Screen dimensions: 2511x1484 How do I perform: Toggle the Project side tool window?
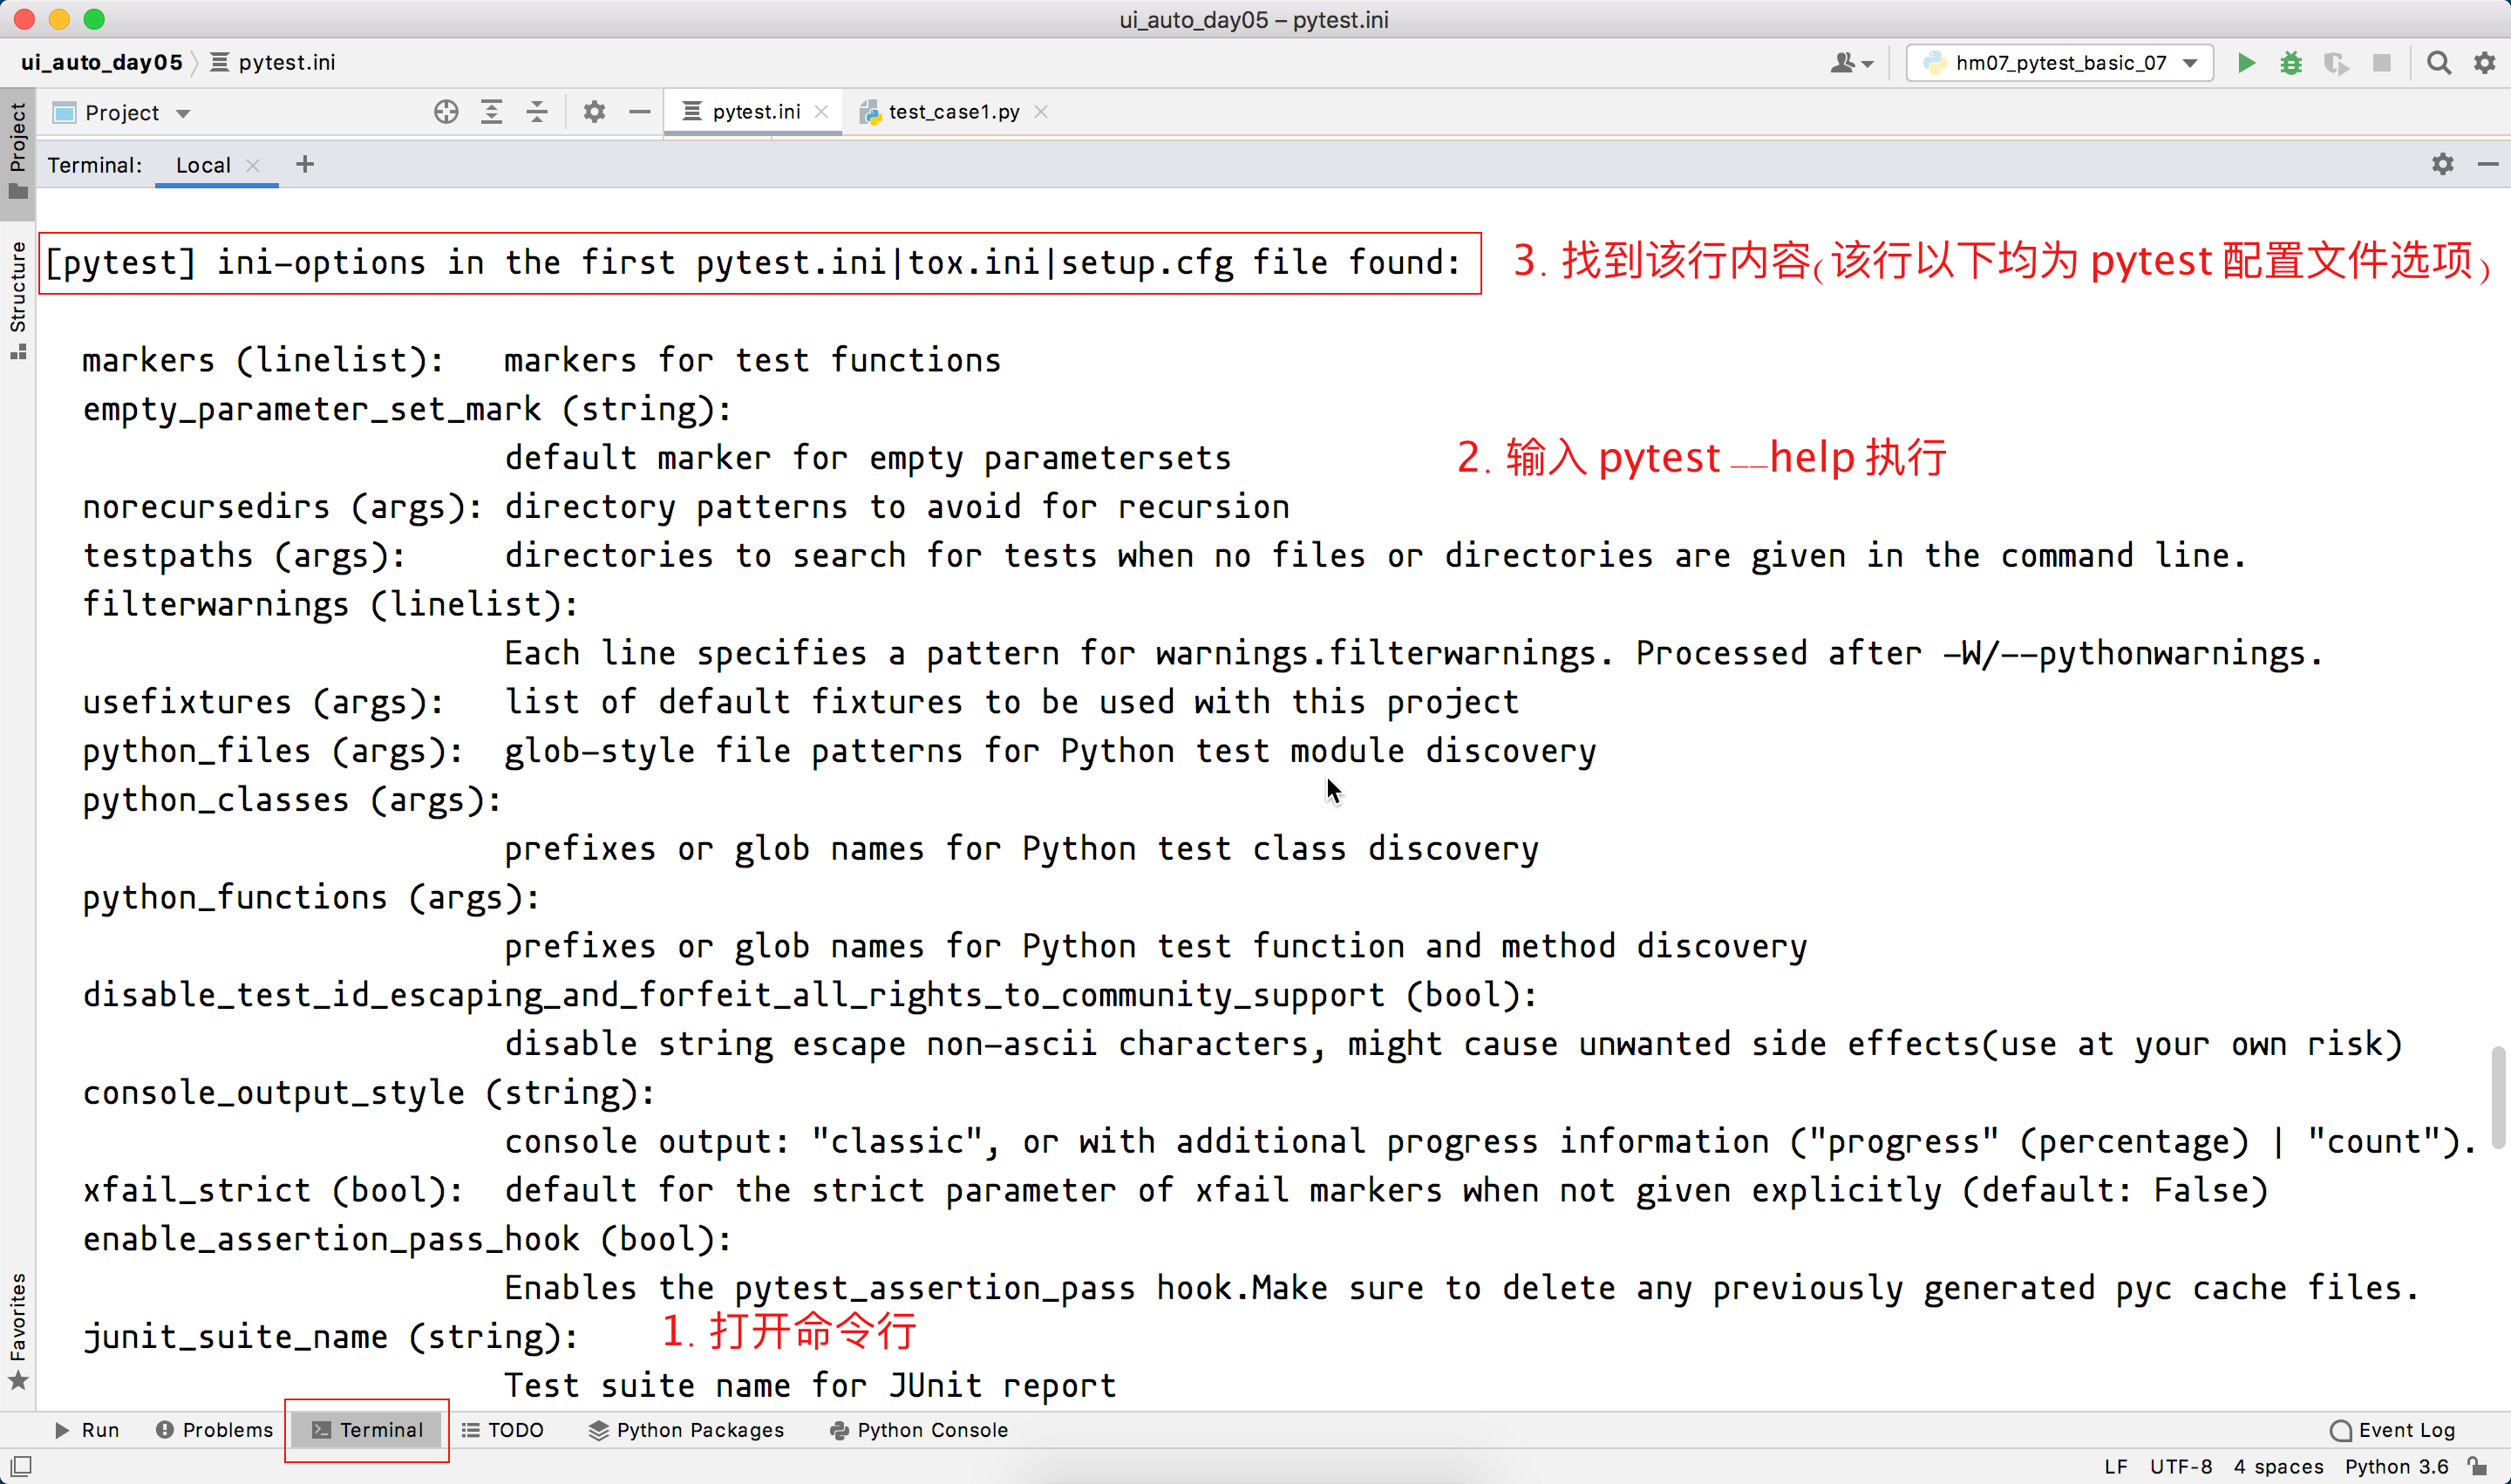coord(17,150)
